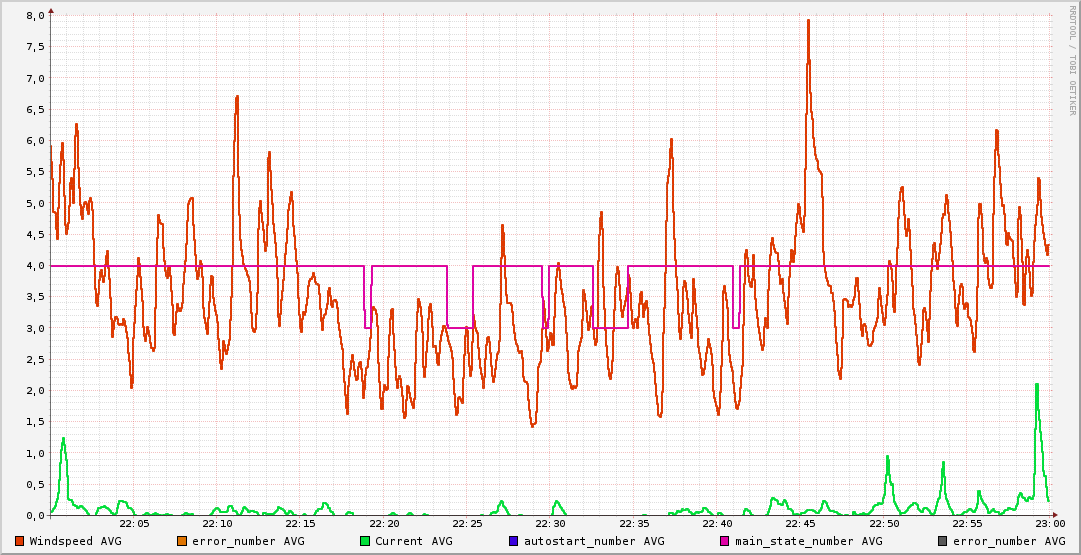Click the 8,0 value on the vertical axis
This screenshot has width=1081, height=555.
pos(34,16)
